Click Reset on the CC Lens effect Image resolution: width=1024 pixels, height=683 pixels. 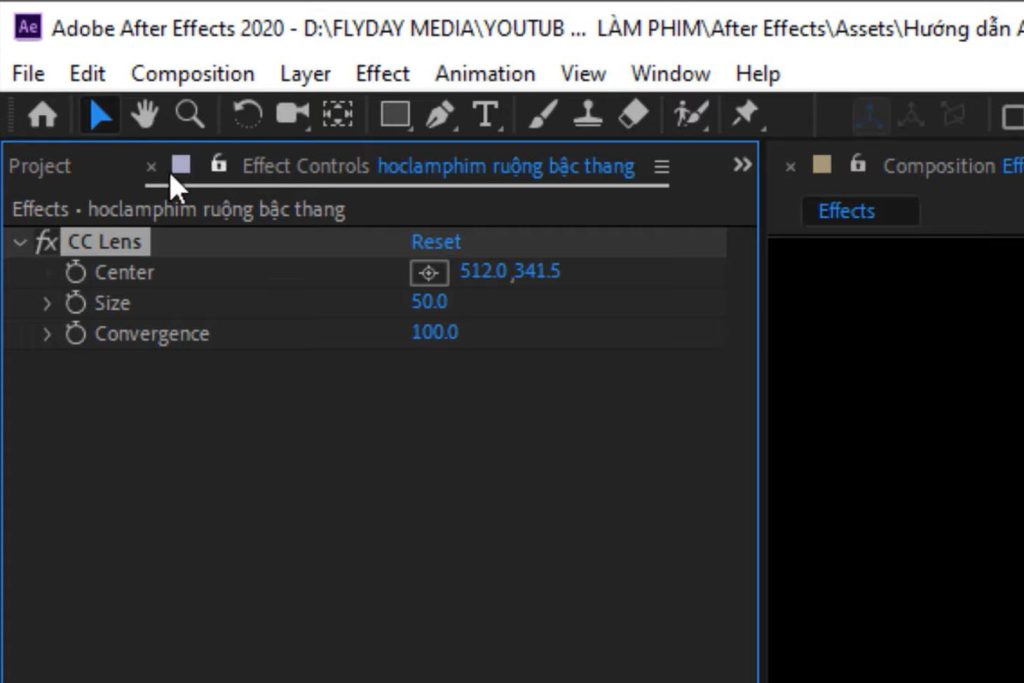(x=435, y=241)
